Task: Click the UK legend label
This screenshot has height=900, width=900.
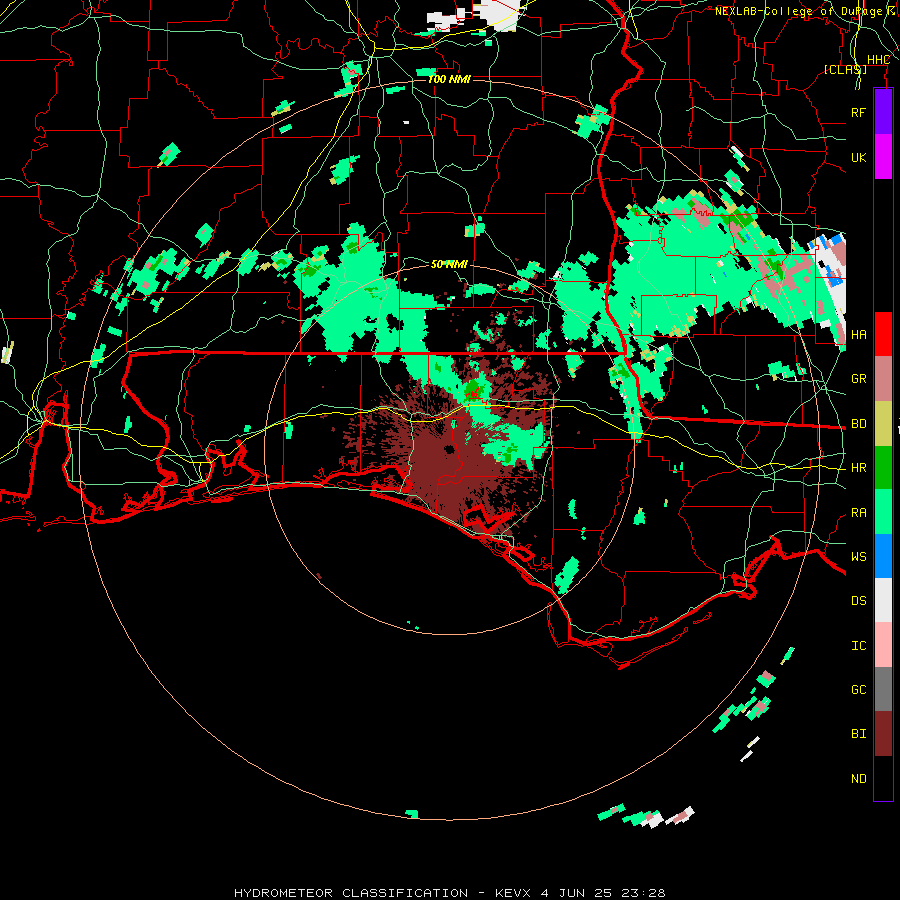Action: click(x=859, y=157)
